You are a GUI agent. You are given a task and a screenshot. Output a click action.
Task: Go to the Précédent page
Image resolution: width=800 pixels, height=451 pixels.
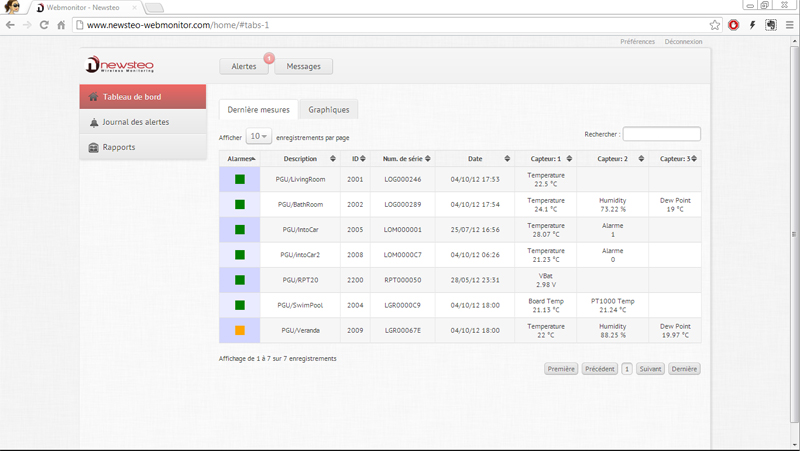pos(600,369)
